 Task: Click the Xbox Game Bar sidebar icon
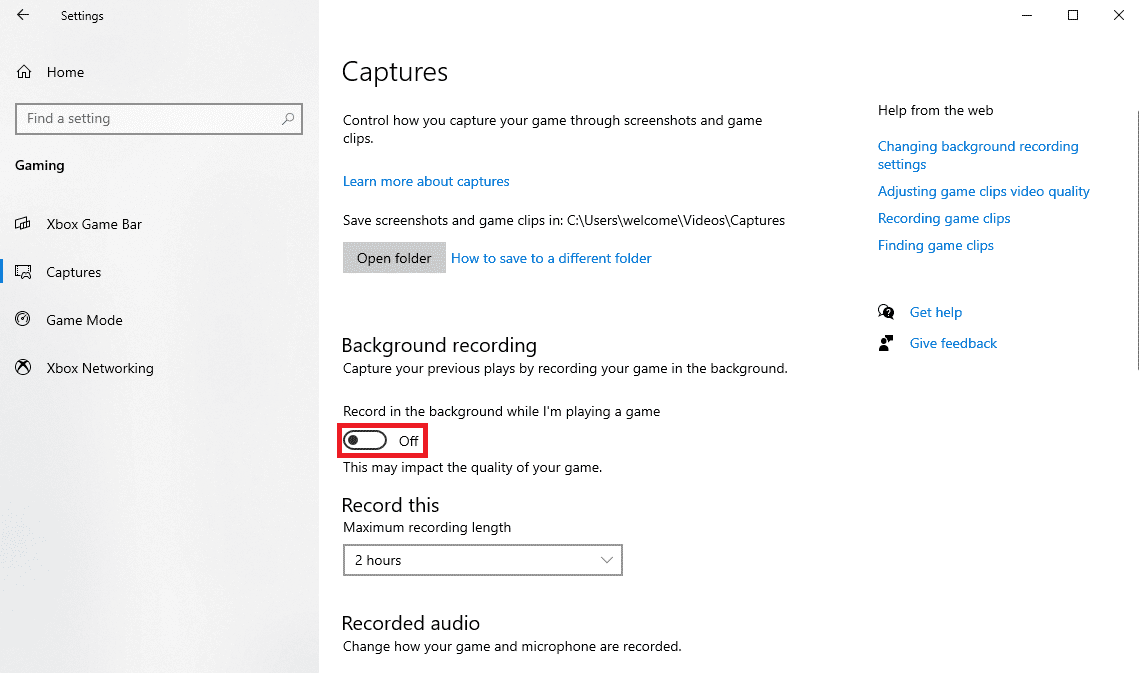pyautogui.click(x=24, y=224)
